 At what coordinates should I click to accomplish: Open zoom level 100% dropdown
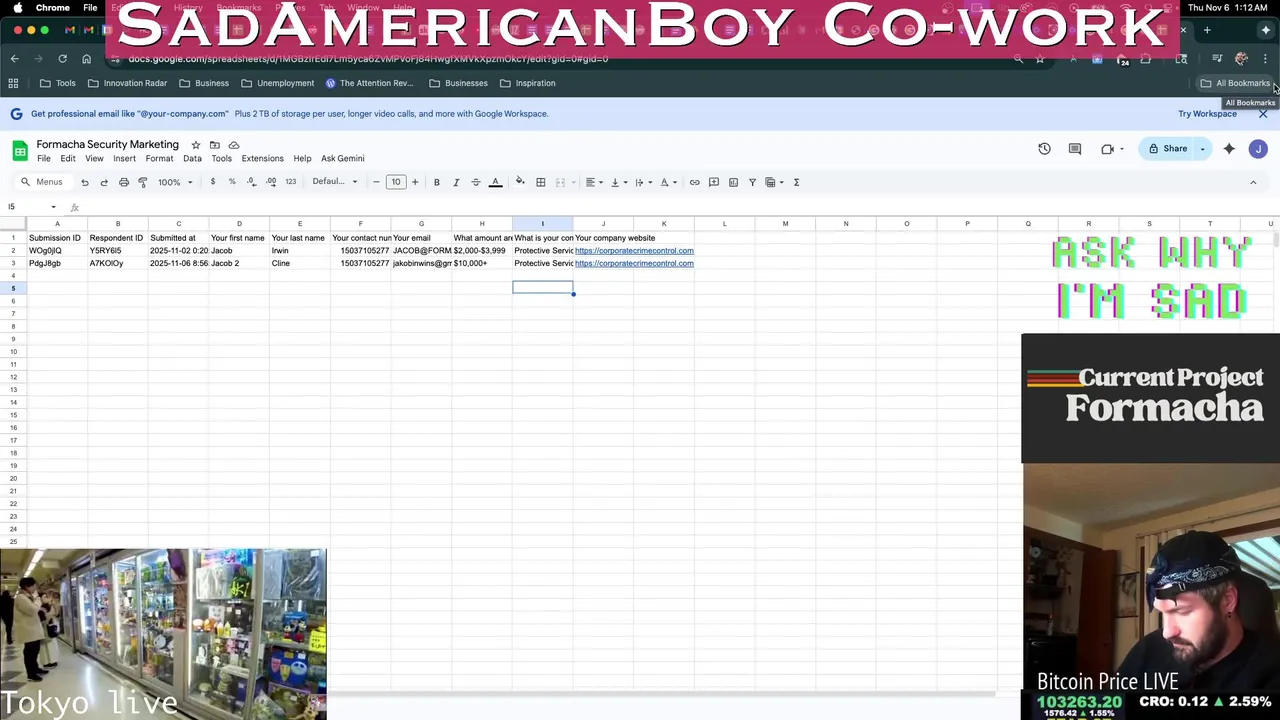175,182
